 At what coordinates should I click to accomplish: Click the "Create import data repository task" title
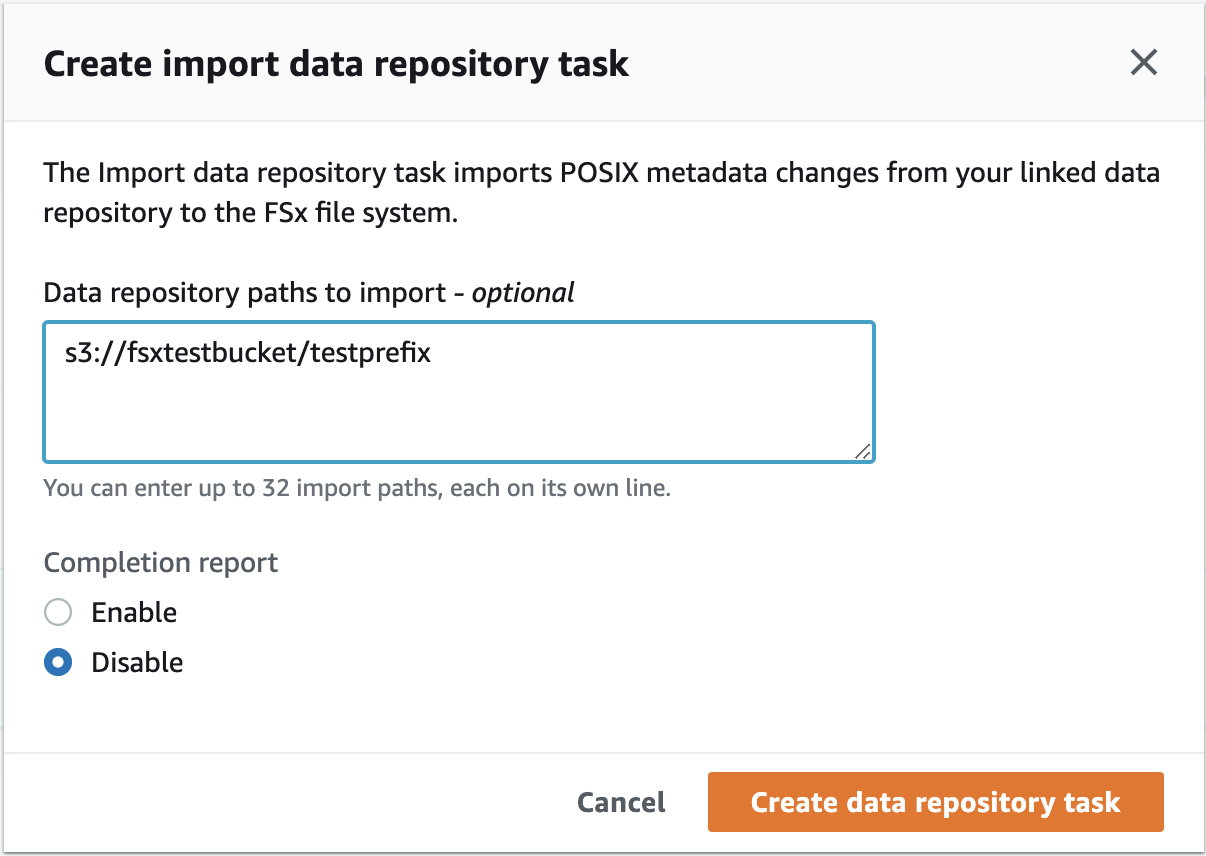(336, 64)
